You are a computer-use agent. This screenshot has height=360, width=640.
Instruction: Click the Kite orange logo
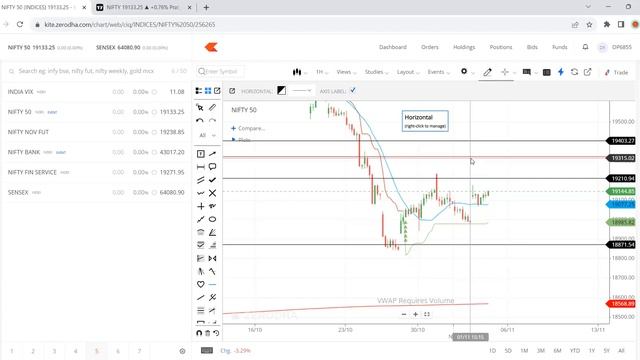click(x=211, y=47)
